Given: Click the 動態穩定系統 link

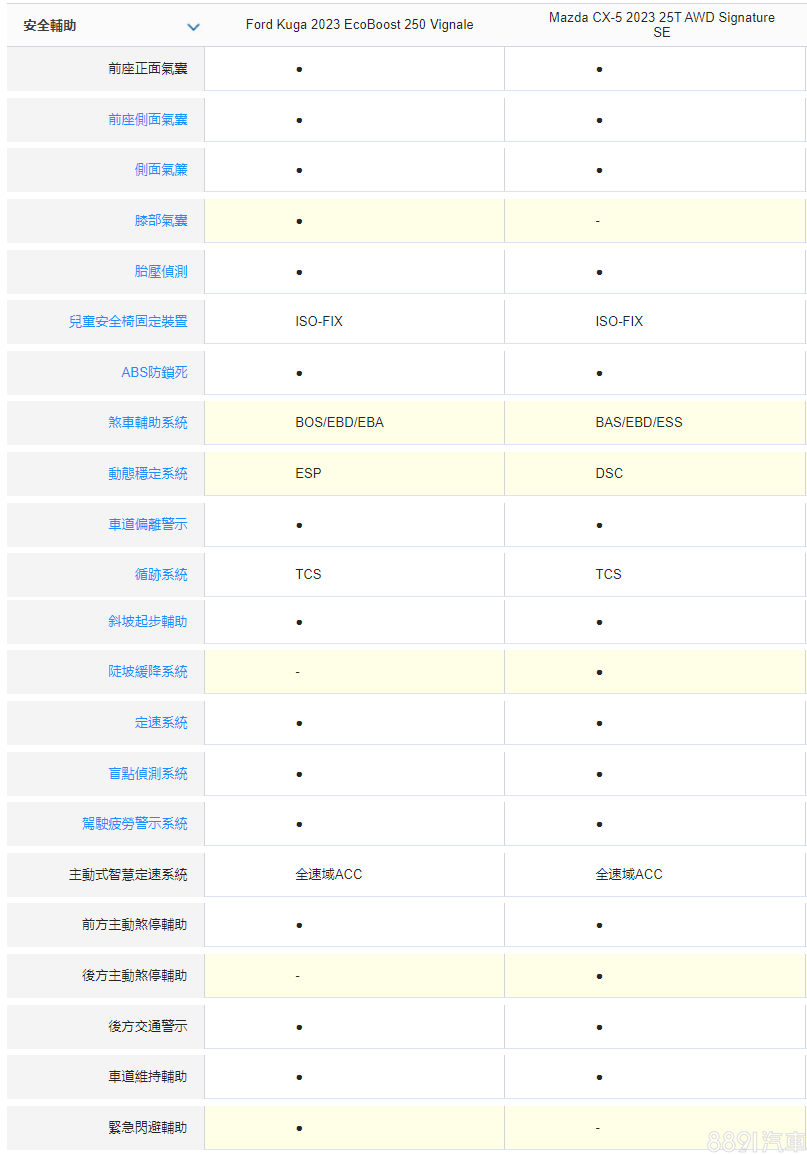Looking at the screenshot, I should 148,473.
